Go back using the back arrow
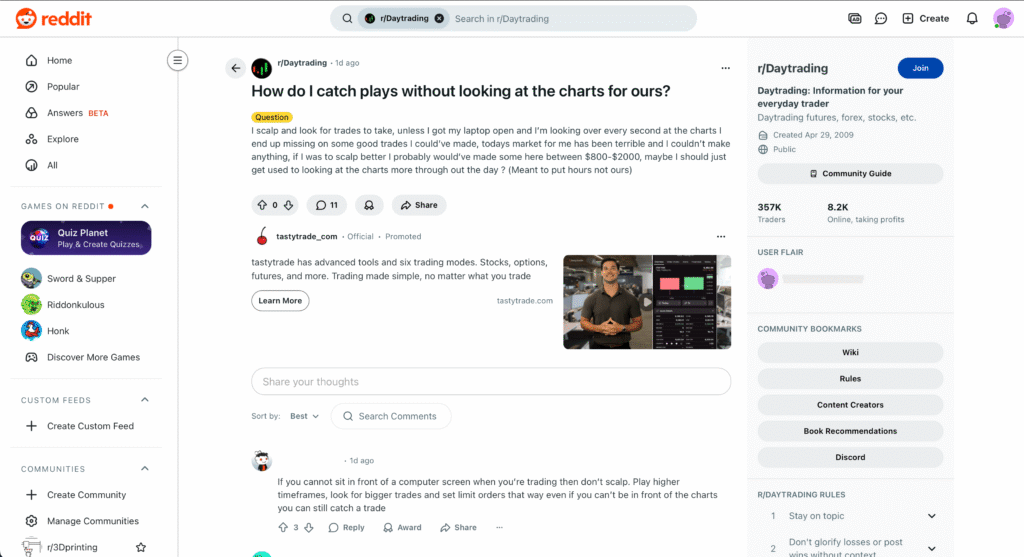This screenshot has width=1024, height=557. pos(236,68)
